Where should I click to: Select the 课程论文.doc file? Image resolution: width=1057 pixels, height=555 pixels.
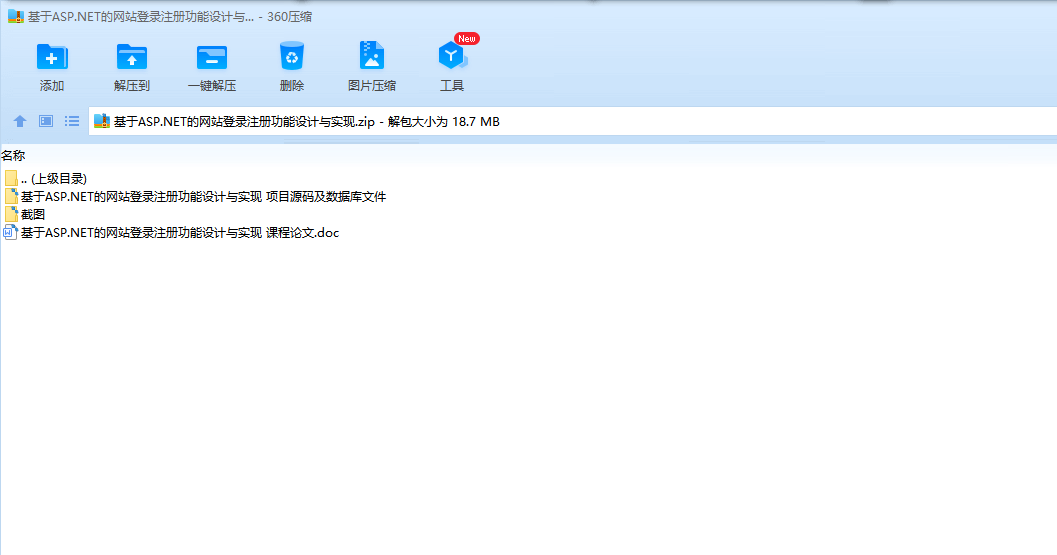tap(180, 233)
